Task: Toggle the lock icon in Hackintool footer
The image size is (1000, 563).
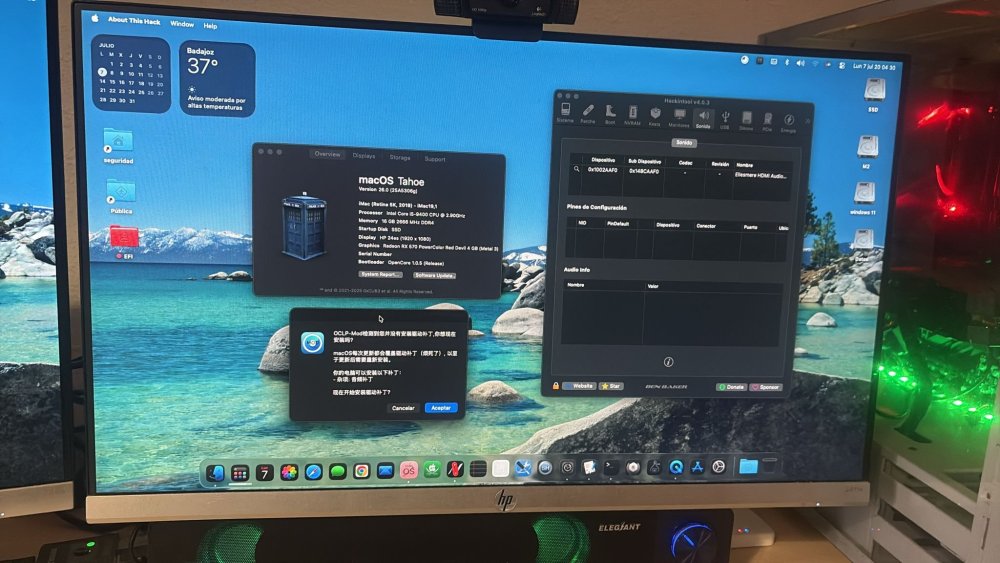Action: 555,385
